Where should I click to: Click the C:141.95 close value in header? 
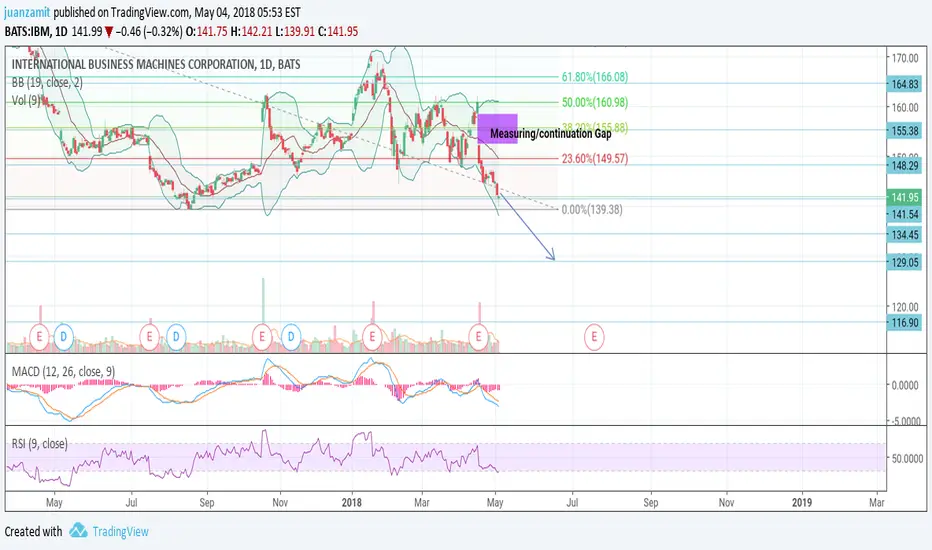click(x=338, y=32)
